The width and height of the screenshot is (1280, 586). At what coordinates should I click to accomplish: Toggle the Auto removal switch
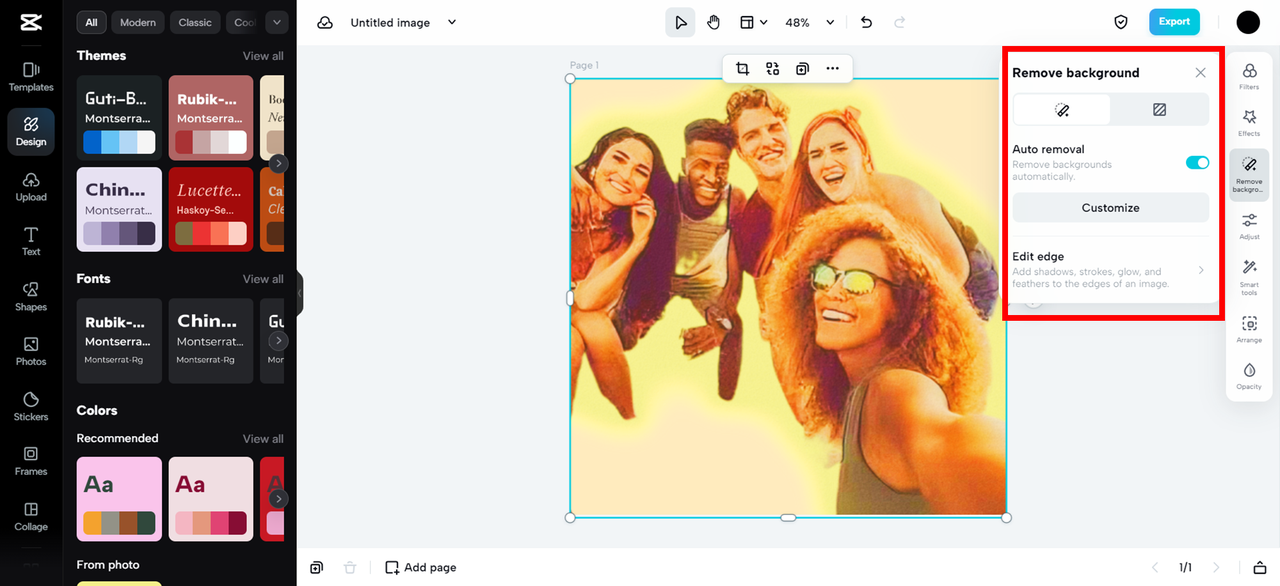pyautogui.click(x=1197, y=162)
